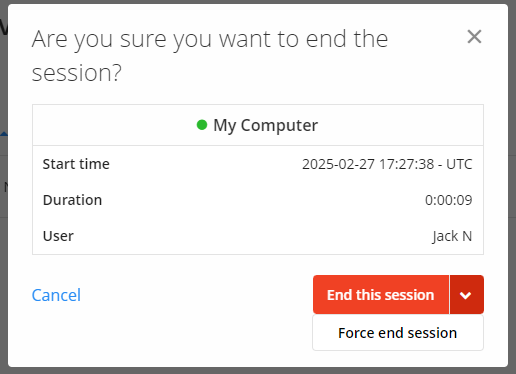The image size is (516, 374).
Task: Click the Jack N user name
Action: pos(452,236)
